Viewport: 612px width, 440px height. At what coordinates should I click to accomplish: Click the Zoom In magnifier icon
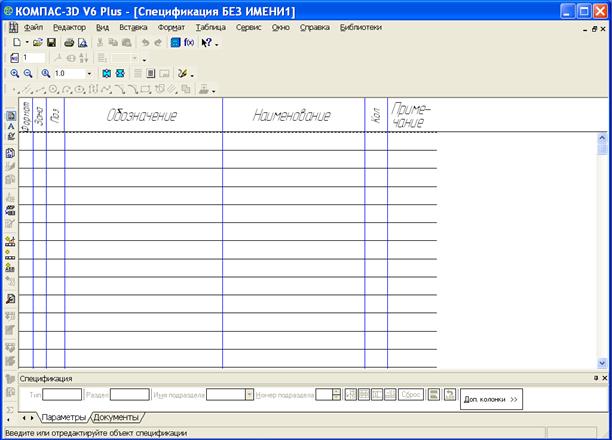coord(15,74)
